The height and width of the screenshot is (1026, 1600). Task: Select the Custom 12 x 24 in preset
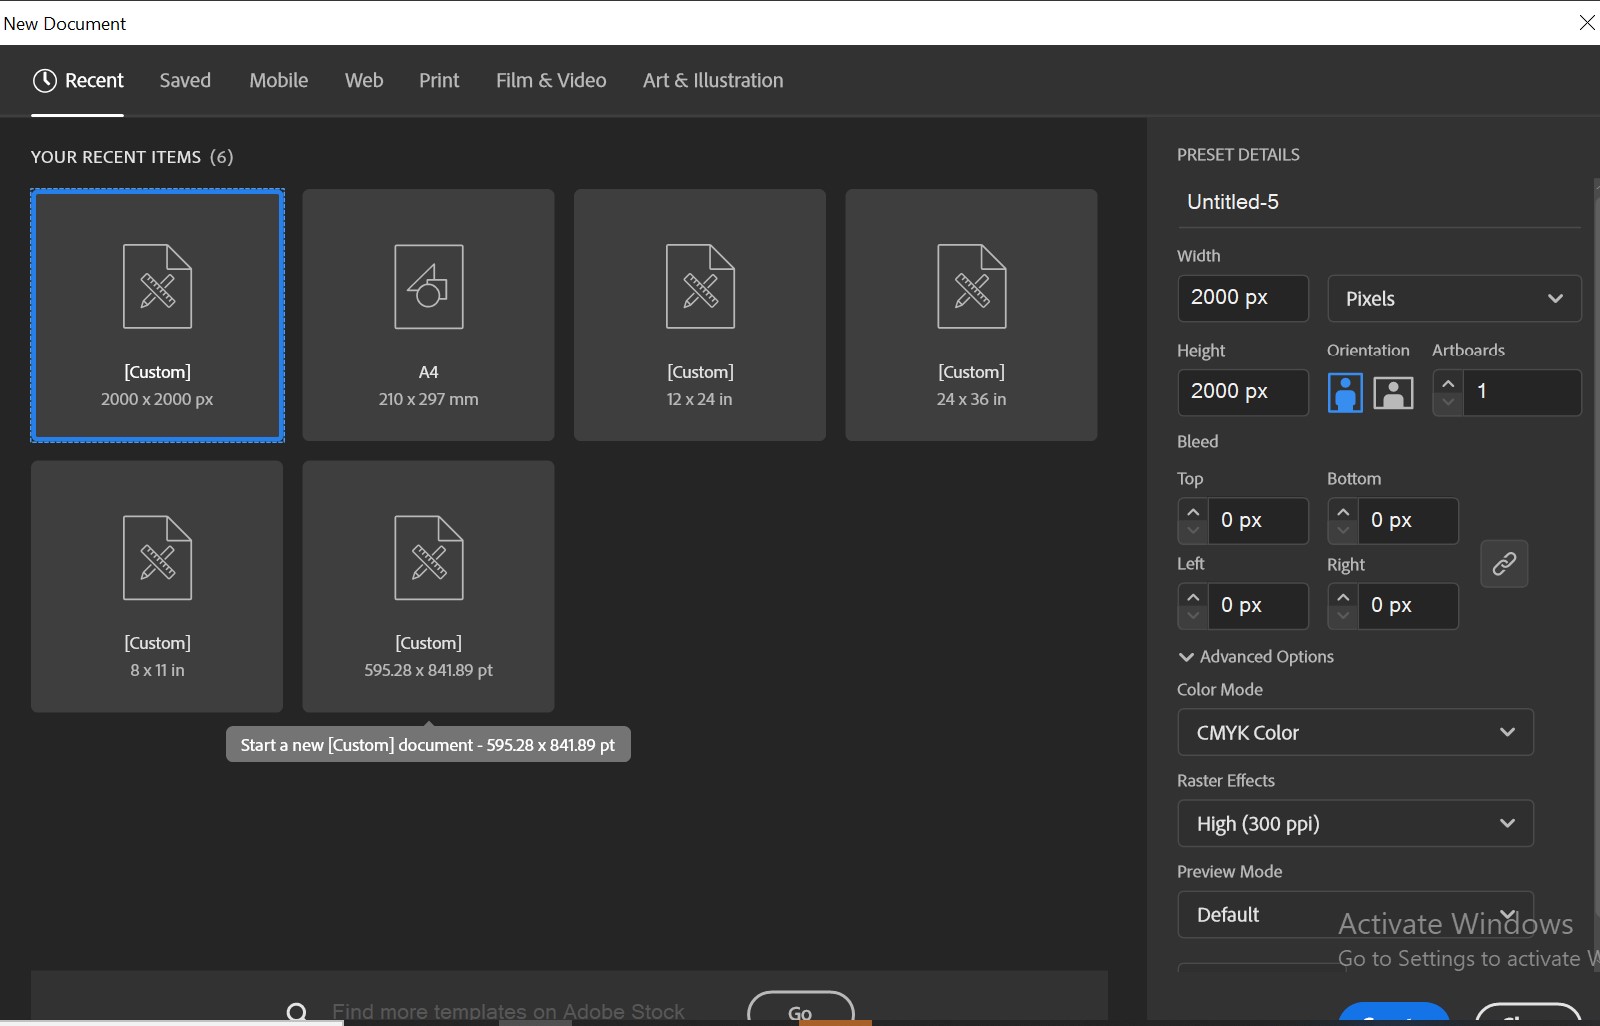tap(700, 315)
